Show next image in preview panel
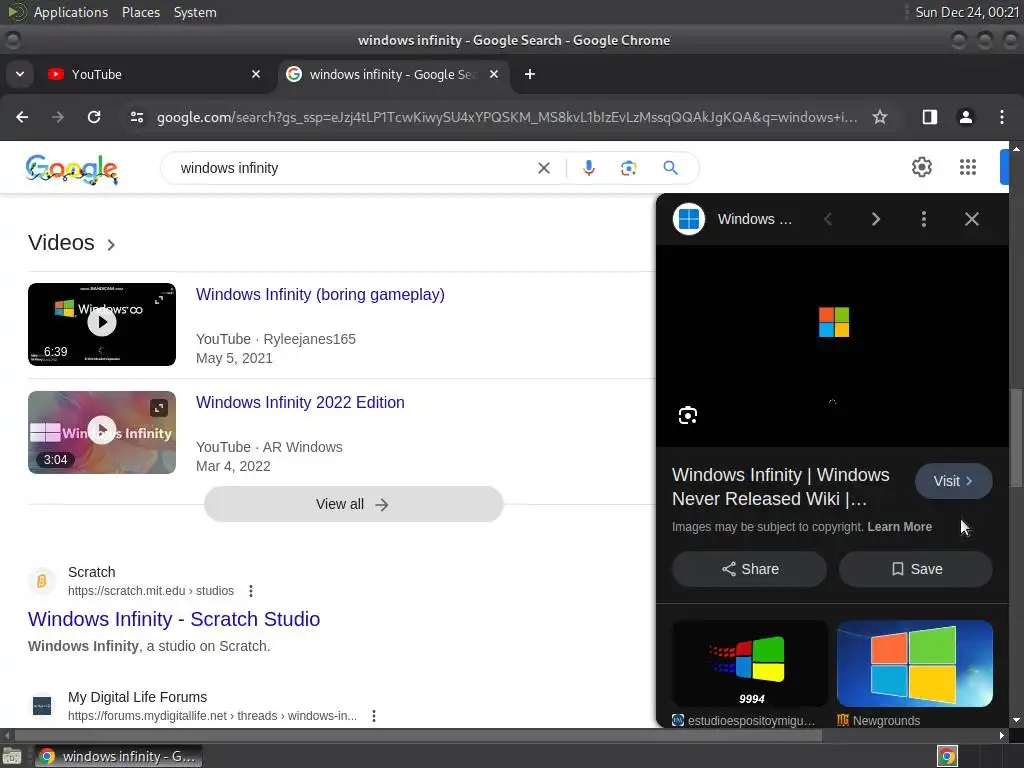 click(x=876, y=219)
